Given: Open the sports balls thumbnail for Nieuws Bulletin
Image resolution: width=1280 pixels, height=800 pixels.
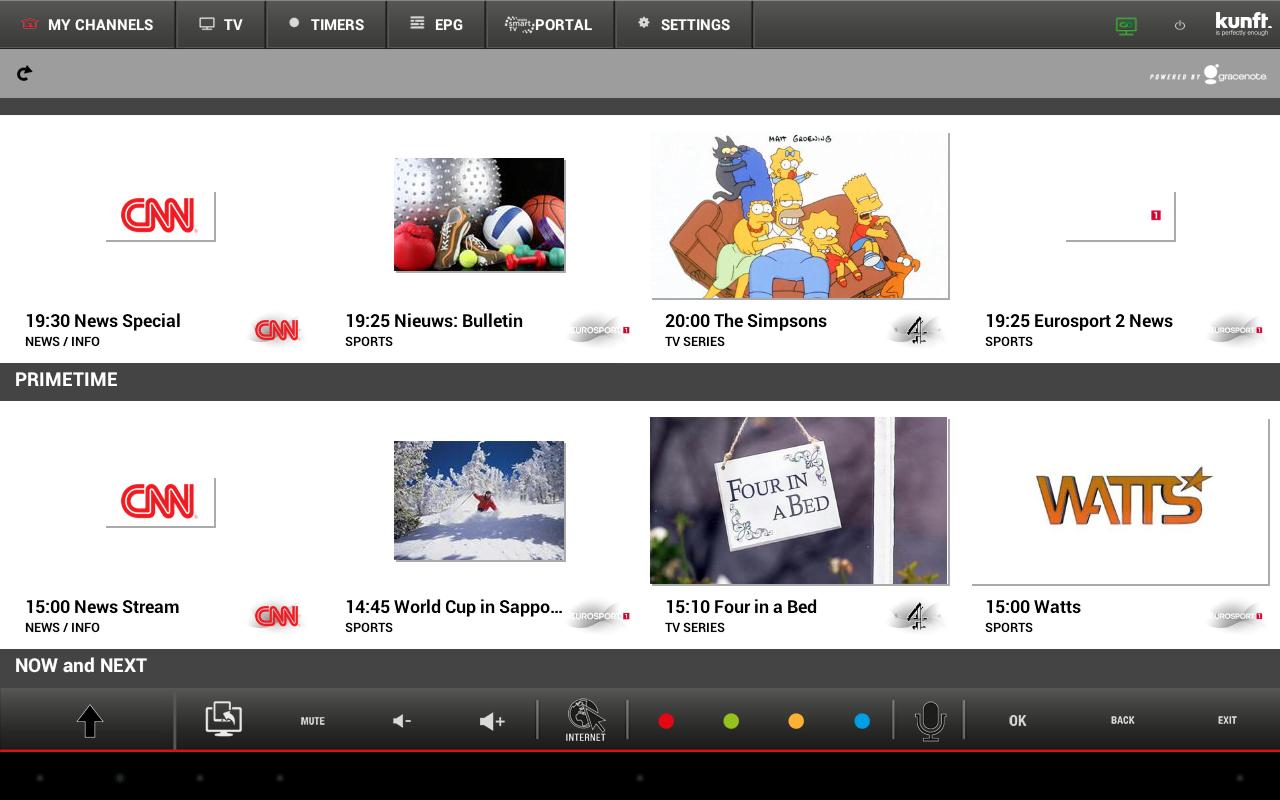Looking at the screenshot, I should (479, 214).
